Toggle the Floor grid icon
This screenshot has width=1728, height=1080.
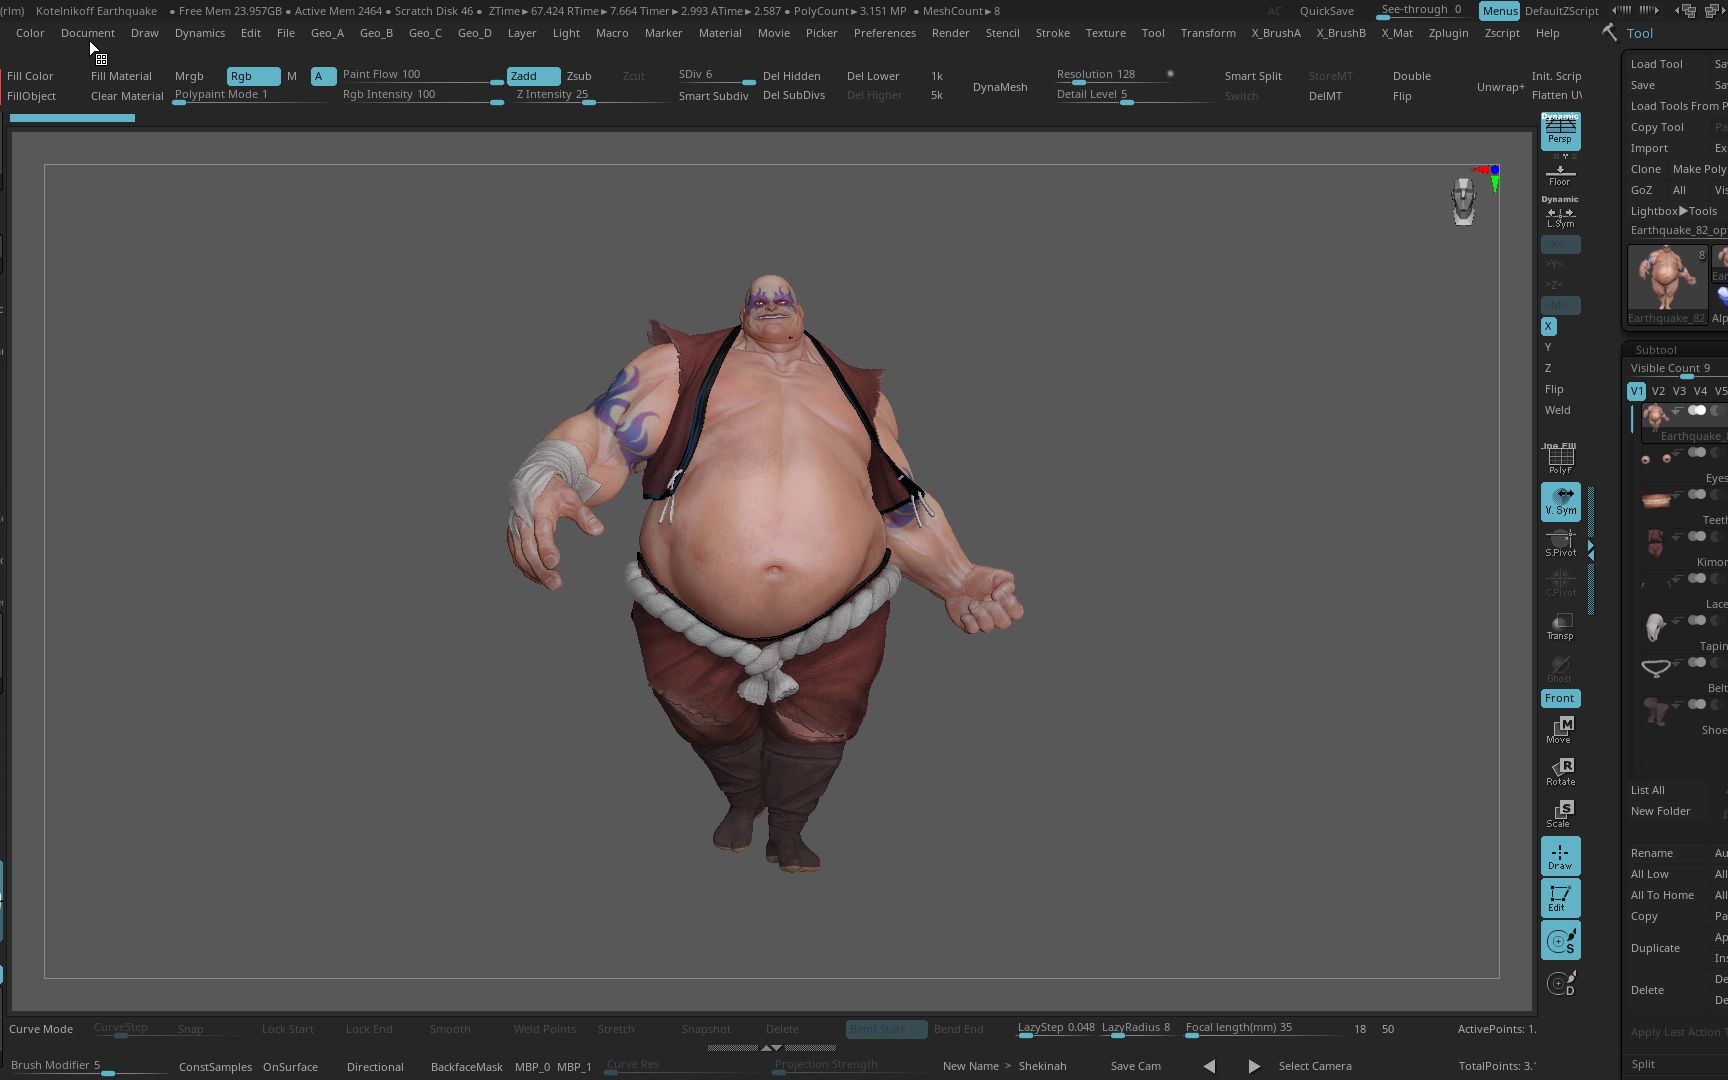click(1560, 174)
